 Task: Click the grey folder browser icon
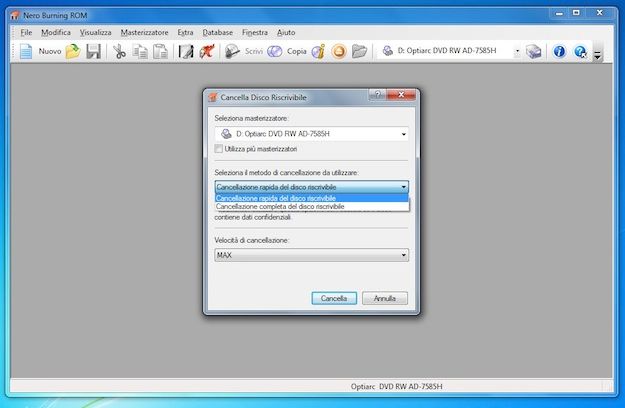360,51
